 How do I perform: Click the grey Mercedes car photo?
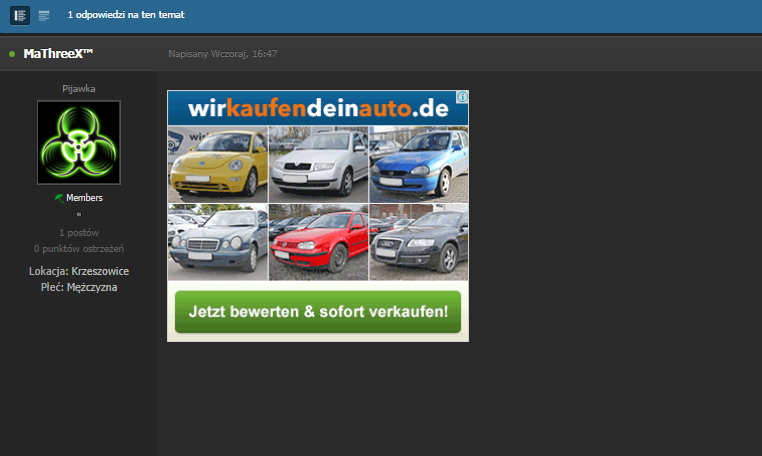(218, 242)
